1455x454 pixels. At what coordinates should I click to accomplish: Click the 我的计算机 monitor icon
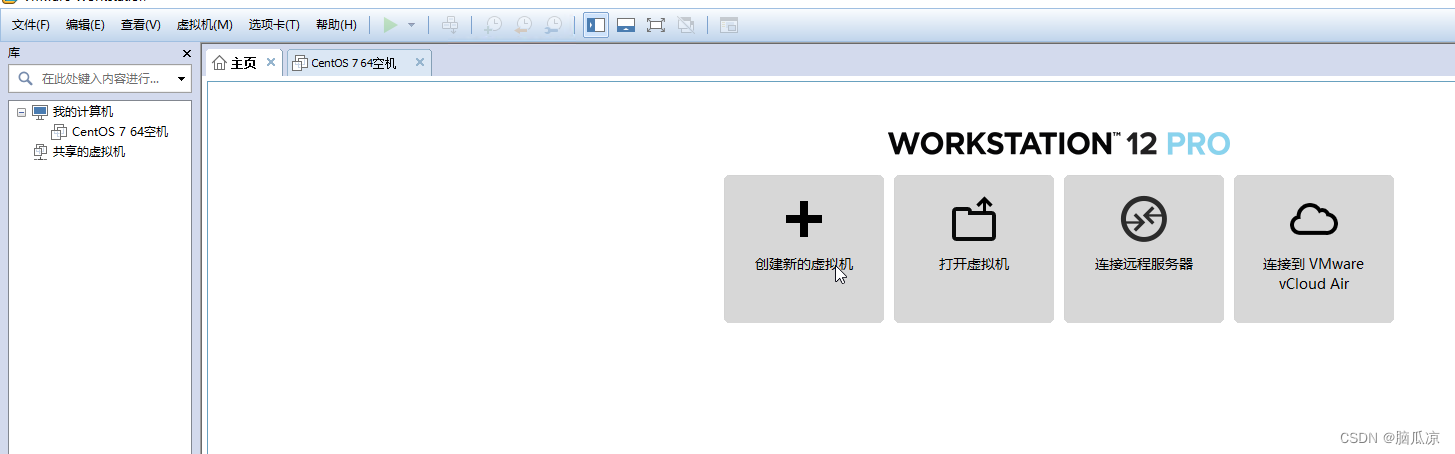[40, 112]
